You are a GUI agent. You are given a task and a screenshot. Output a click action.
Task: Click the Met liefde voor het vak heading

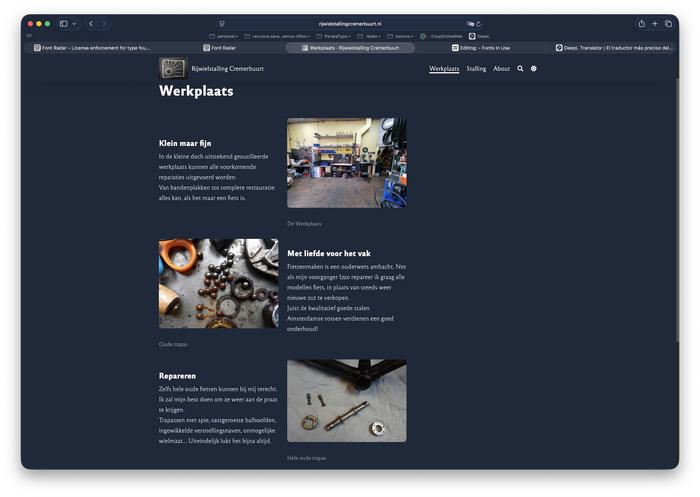329,253
